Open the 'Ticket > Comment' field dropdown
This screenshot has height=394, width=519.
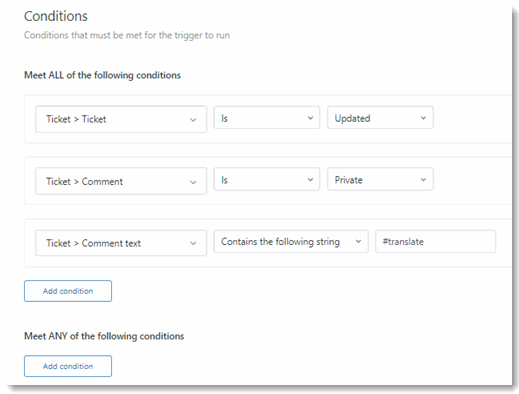click(x=121, y=181)
